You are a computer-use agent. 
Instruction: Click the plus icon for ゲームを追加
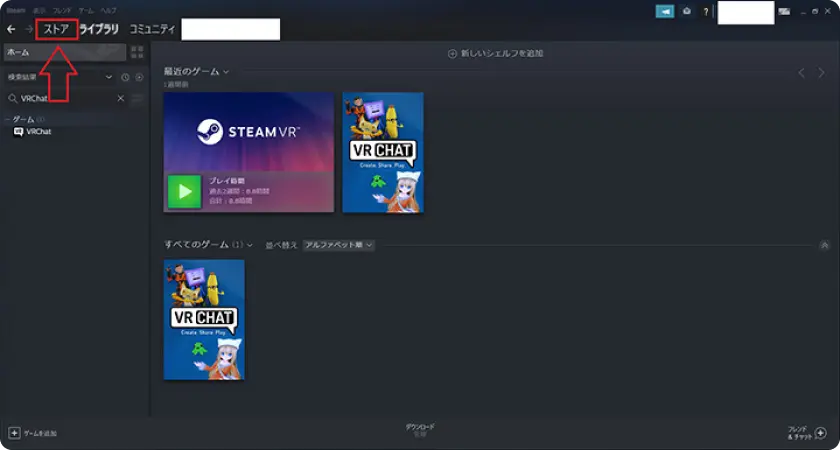(14, 433)
